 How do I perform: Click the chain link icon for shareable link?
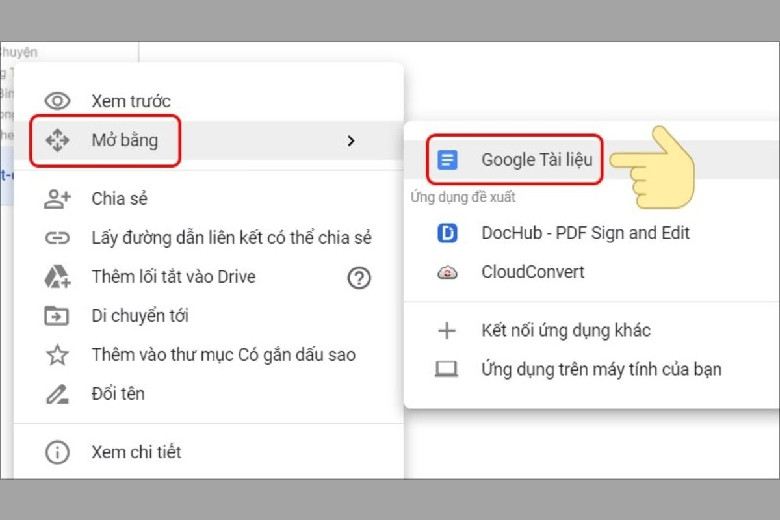(57, 238)
